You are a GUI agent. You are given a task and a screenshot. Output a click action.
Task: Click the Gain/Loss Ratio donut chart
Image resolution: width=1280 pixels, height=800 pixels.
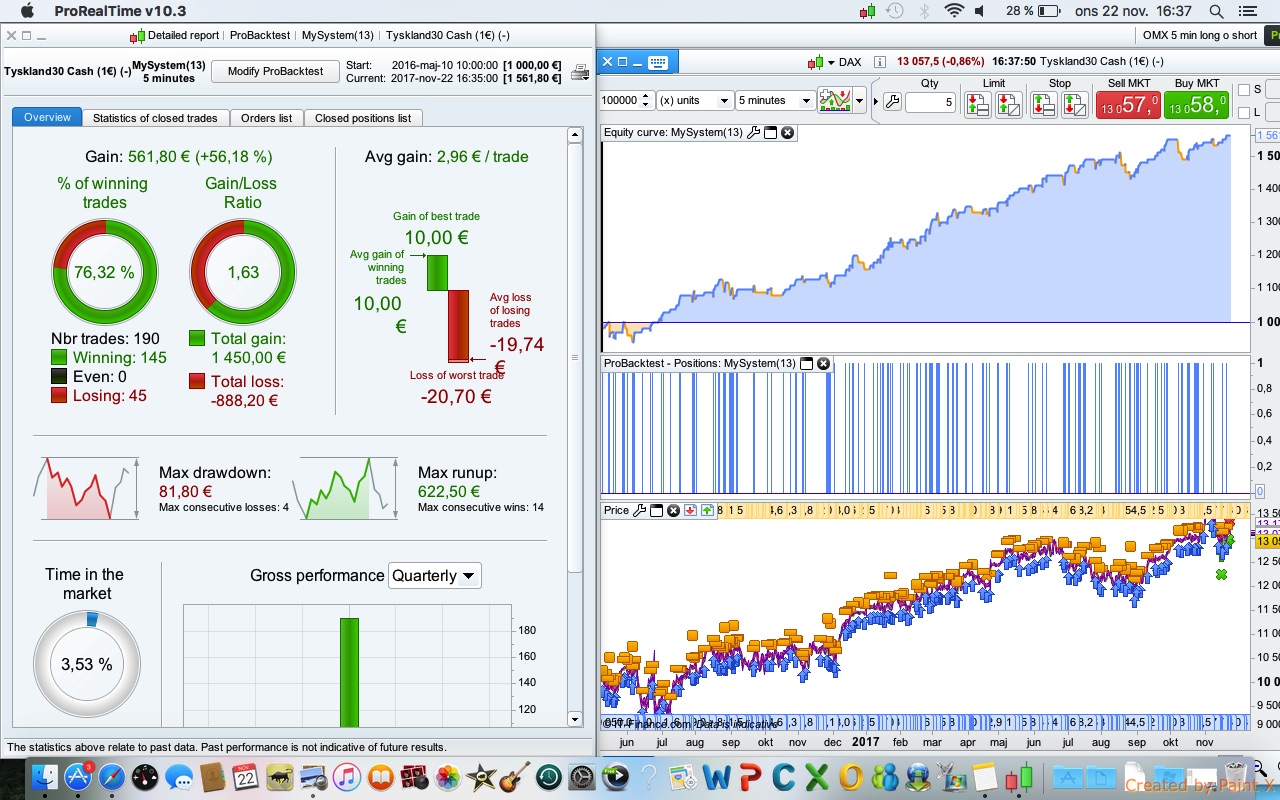click(x=243, y=272)
